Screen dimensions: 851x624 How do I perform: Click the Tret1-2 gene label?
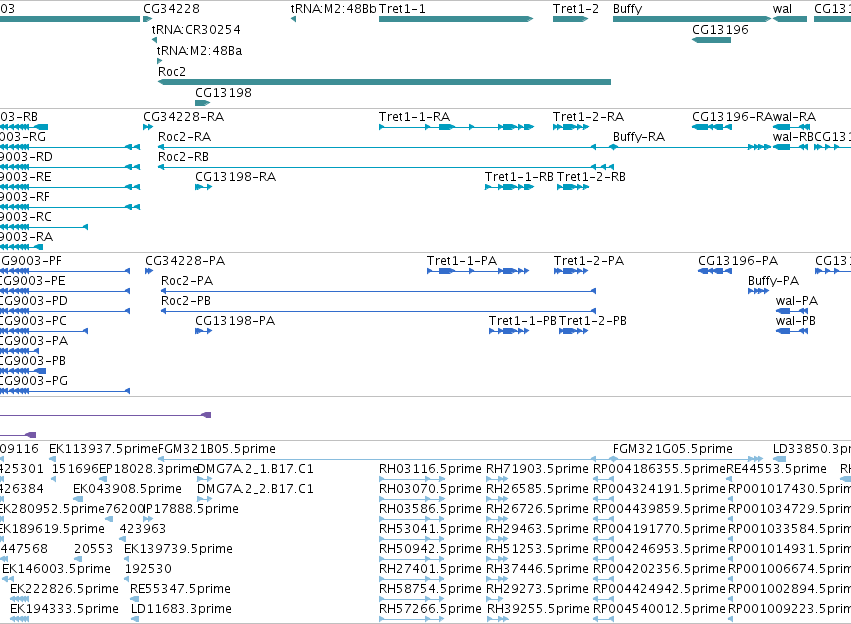tap(576, 9)
